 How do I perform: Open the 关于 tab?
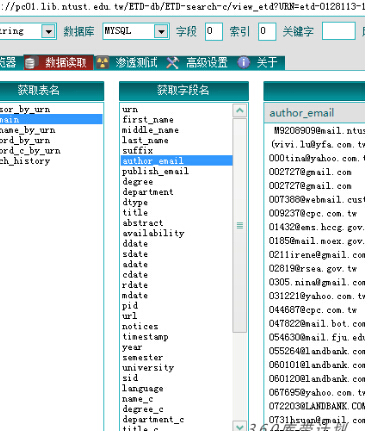click(267, 62)
